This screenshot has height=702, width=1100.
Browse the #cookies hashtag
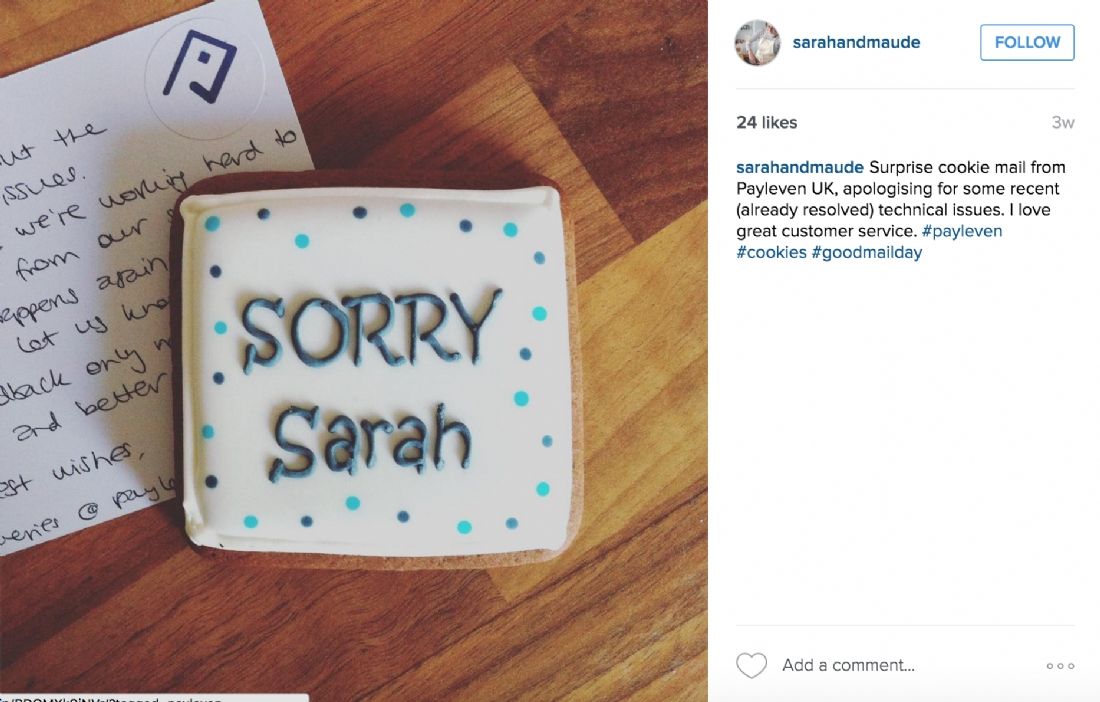[771, 252]
